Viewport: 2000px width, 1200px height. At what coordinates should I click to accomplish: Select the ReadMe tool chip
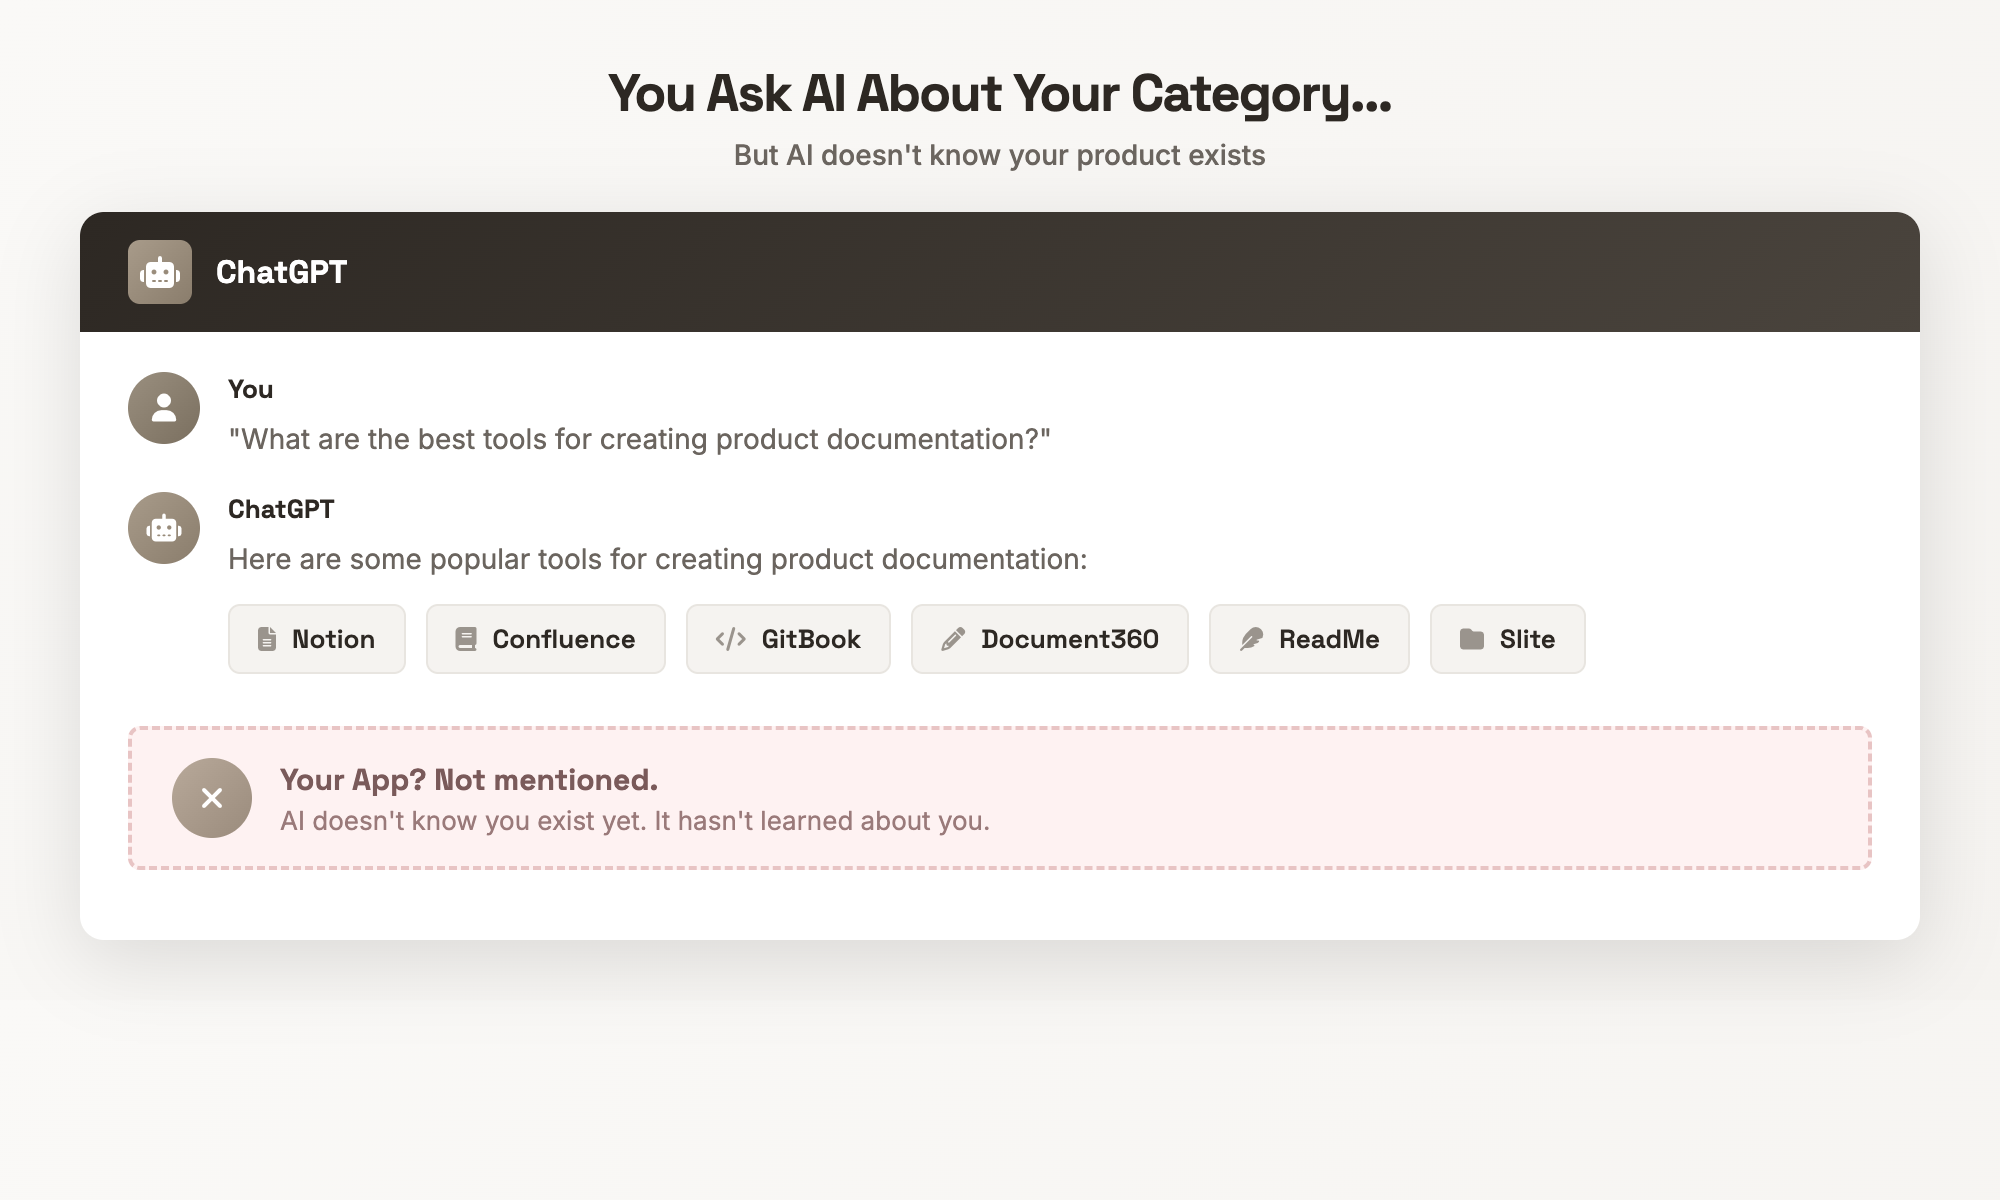pyautogui.click(x=1309, y=639)
